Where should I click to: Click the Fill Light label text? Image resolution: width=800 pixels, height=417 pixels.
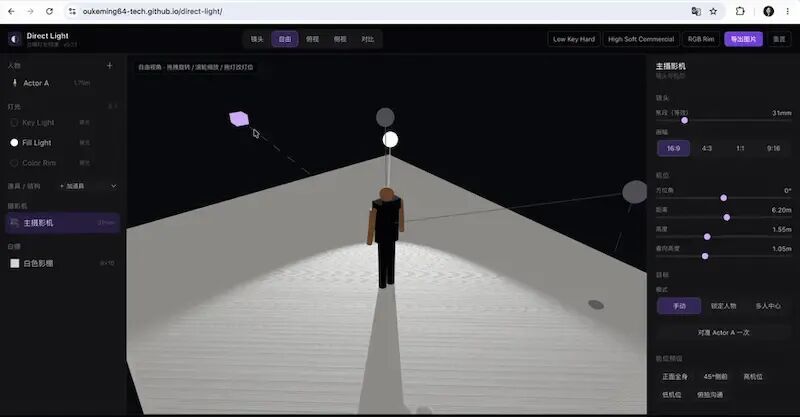37,142
